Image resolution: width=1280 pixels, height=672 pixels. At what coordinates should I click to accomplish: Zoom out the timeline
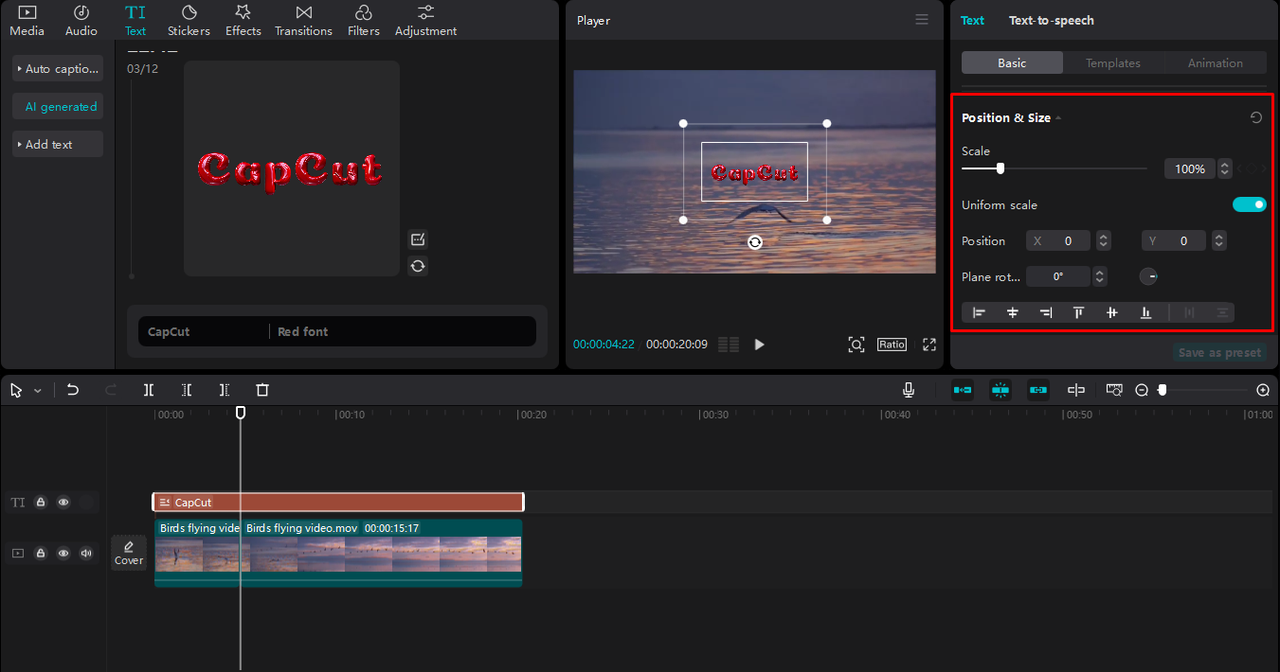pyautogui.click(x=1141, y=390)
